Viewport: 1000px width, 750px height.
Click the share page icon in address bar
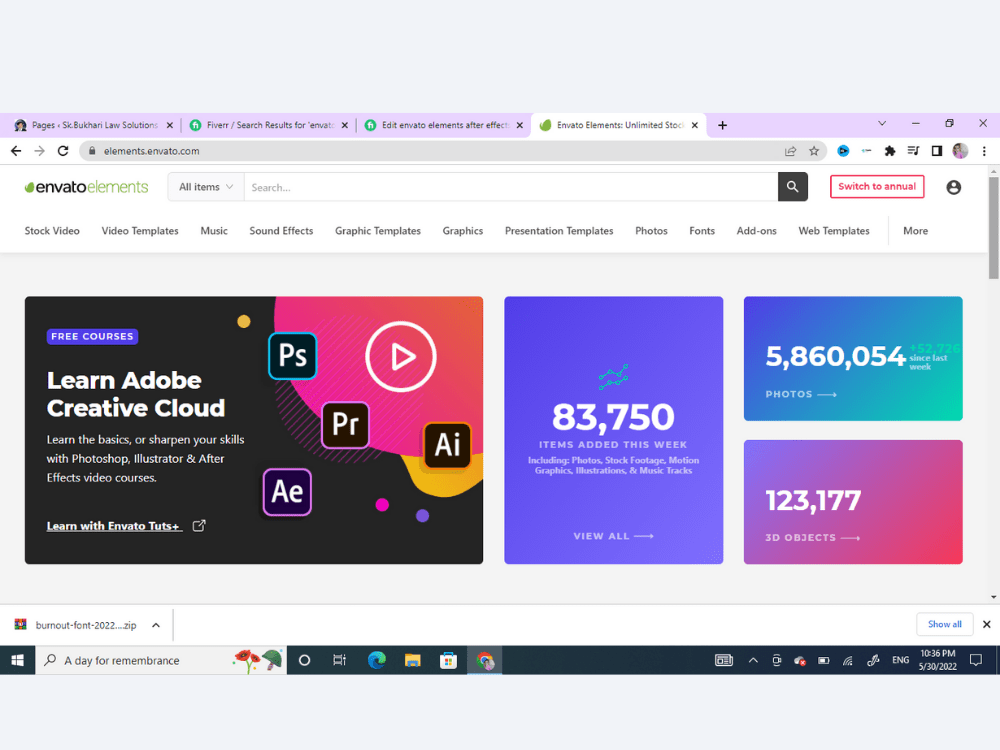point(791,151)
